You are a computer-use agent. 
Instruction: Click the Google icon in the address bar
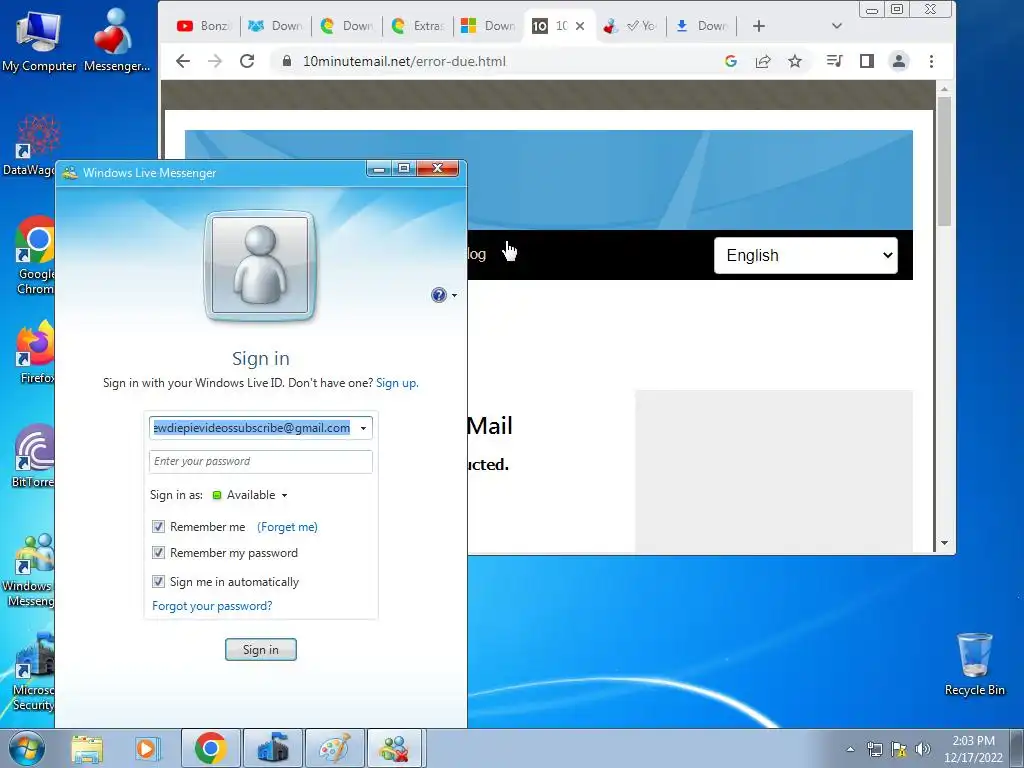pyautogui.click(x=731, y=61)
